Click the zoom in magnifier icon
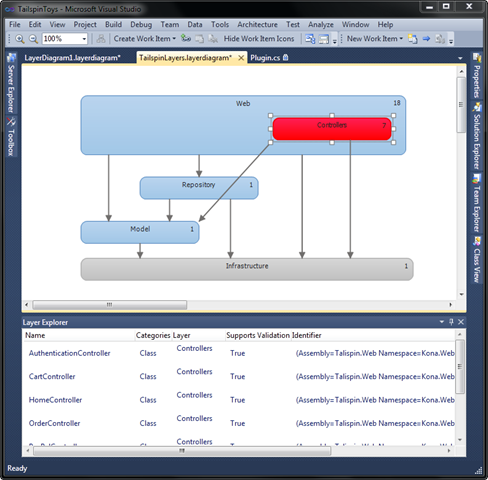Image resolution: width=488 pixels, height=480 pixels. [20, 39]
